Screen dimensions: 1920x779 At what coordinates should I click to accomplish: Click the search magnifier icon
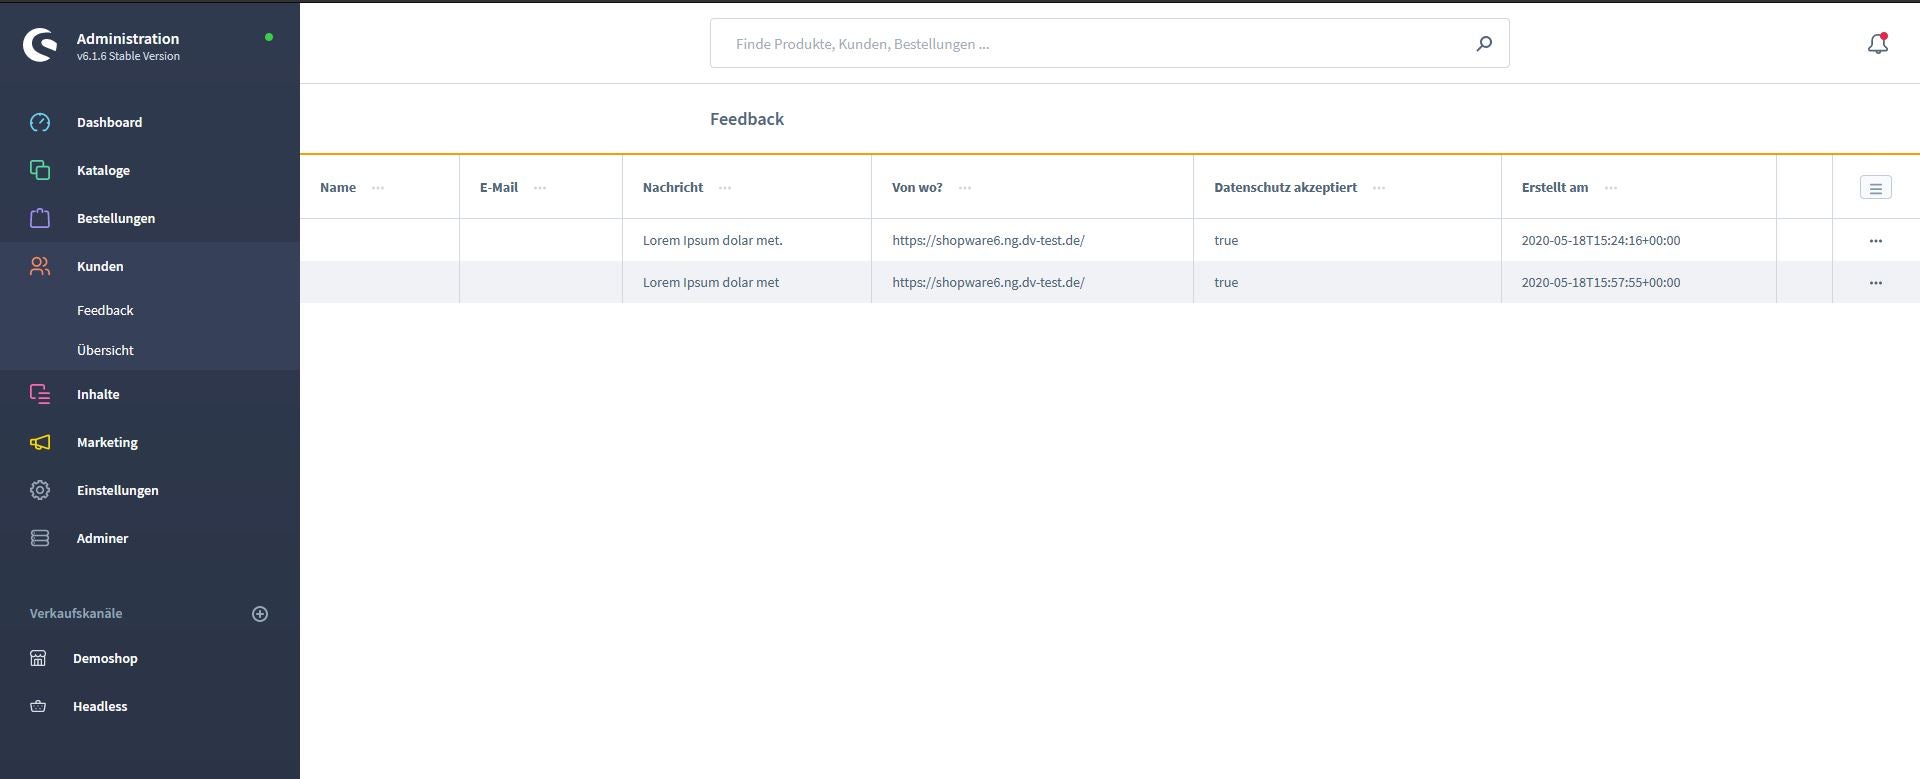pyautogui.click(x=1484, y=43)
